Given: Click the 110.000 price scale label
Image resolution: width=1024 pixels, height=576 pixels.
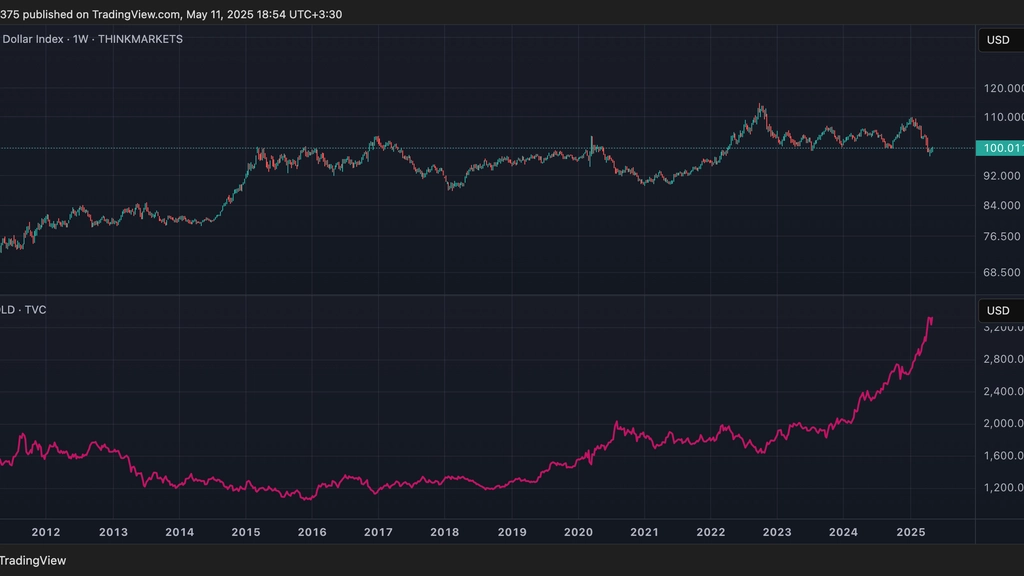Looking at the screenshot, I should pos(1003,117).
